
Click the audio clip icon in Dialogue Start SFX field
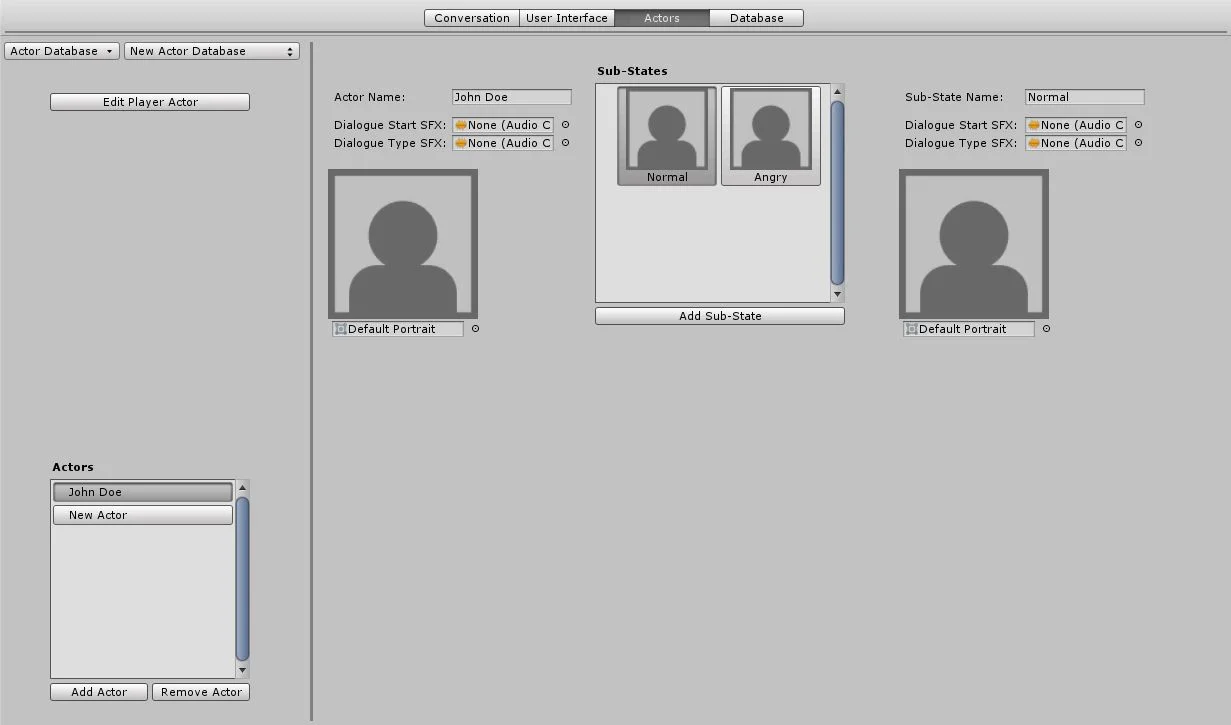pyautogui.click(x=462, y=125)
